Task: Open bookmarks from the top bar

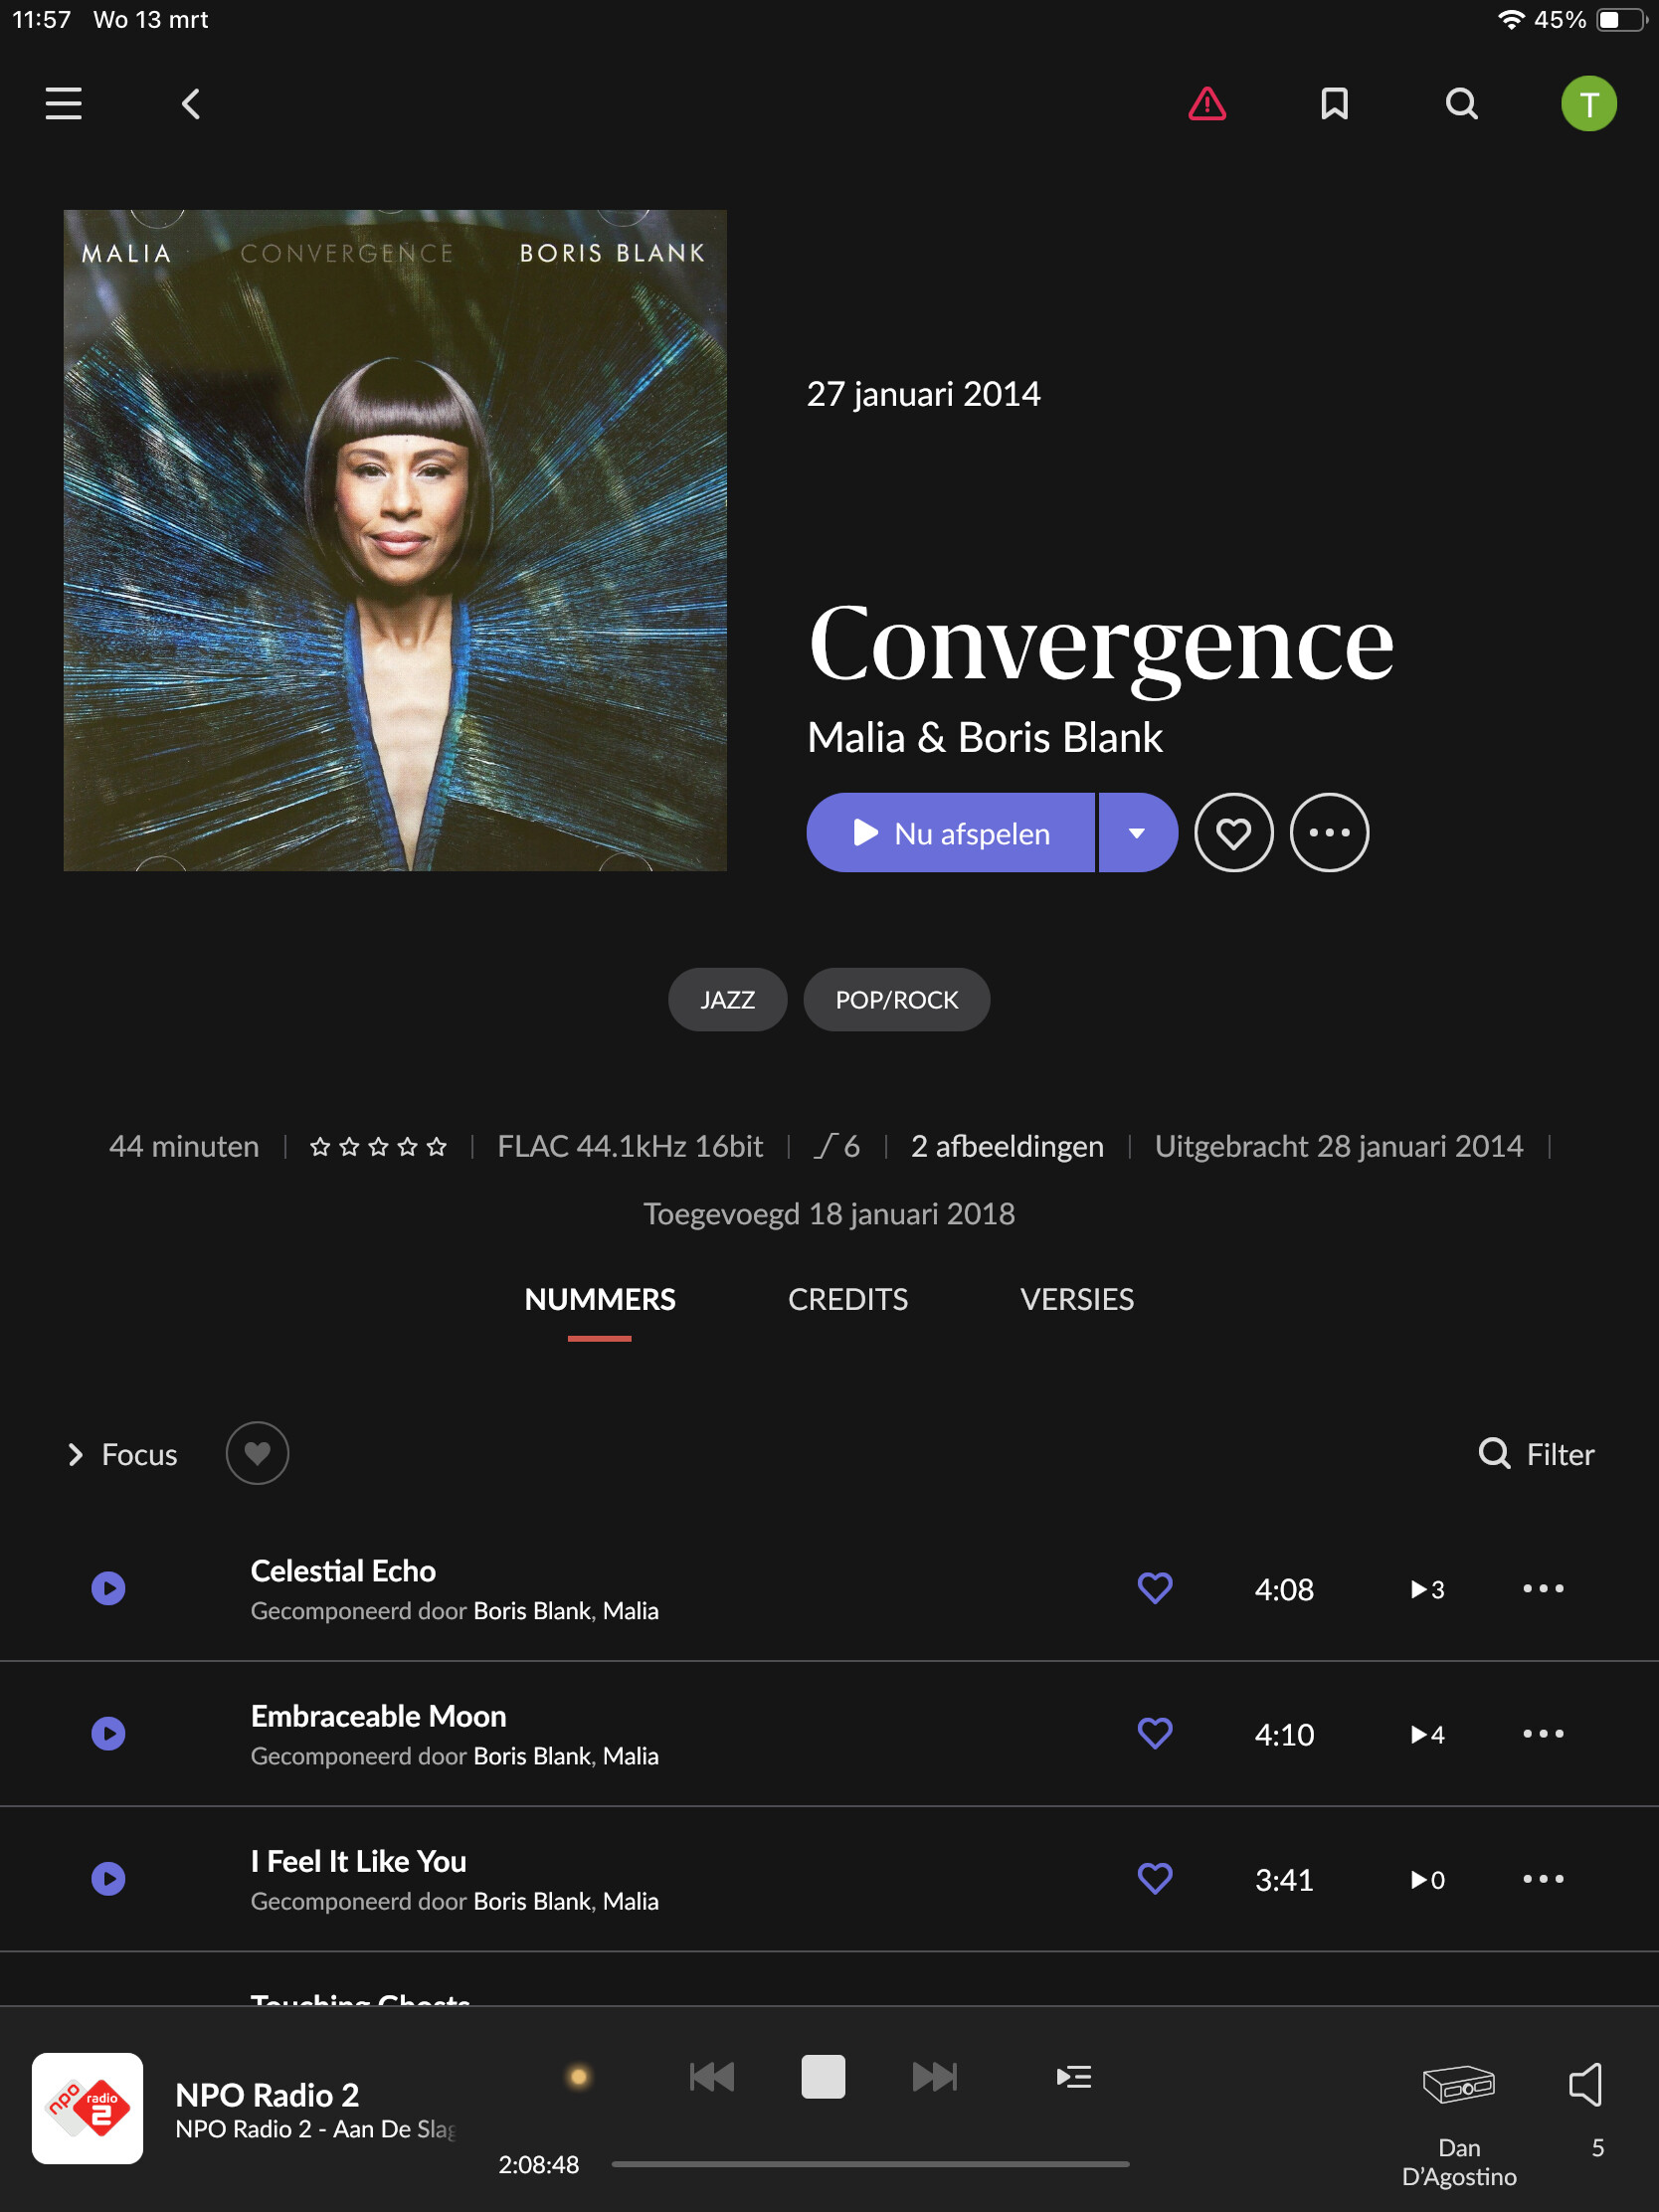Action: pos(1334,103)
